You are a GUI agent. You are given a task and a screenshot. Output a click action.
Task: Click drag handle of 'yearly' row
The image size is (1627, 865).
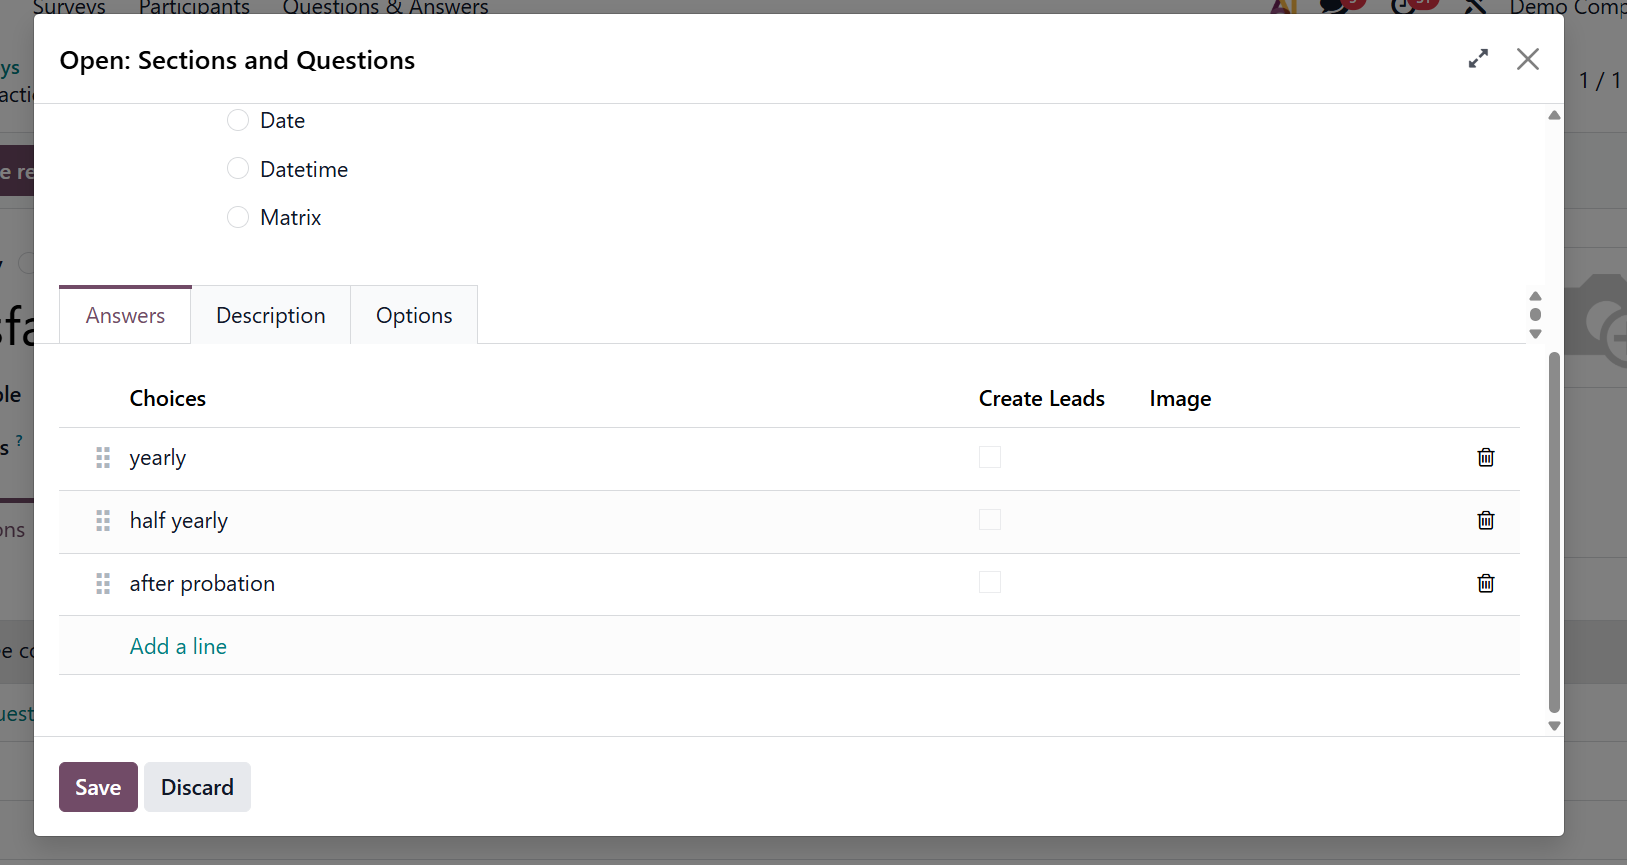click(103, 457)
